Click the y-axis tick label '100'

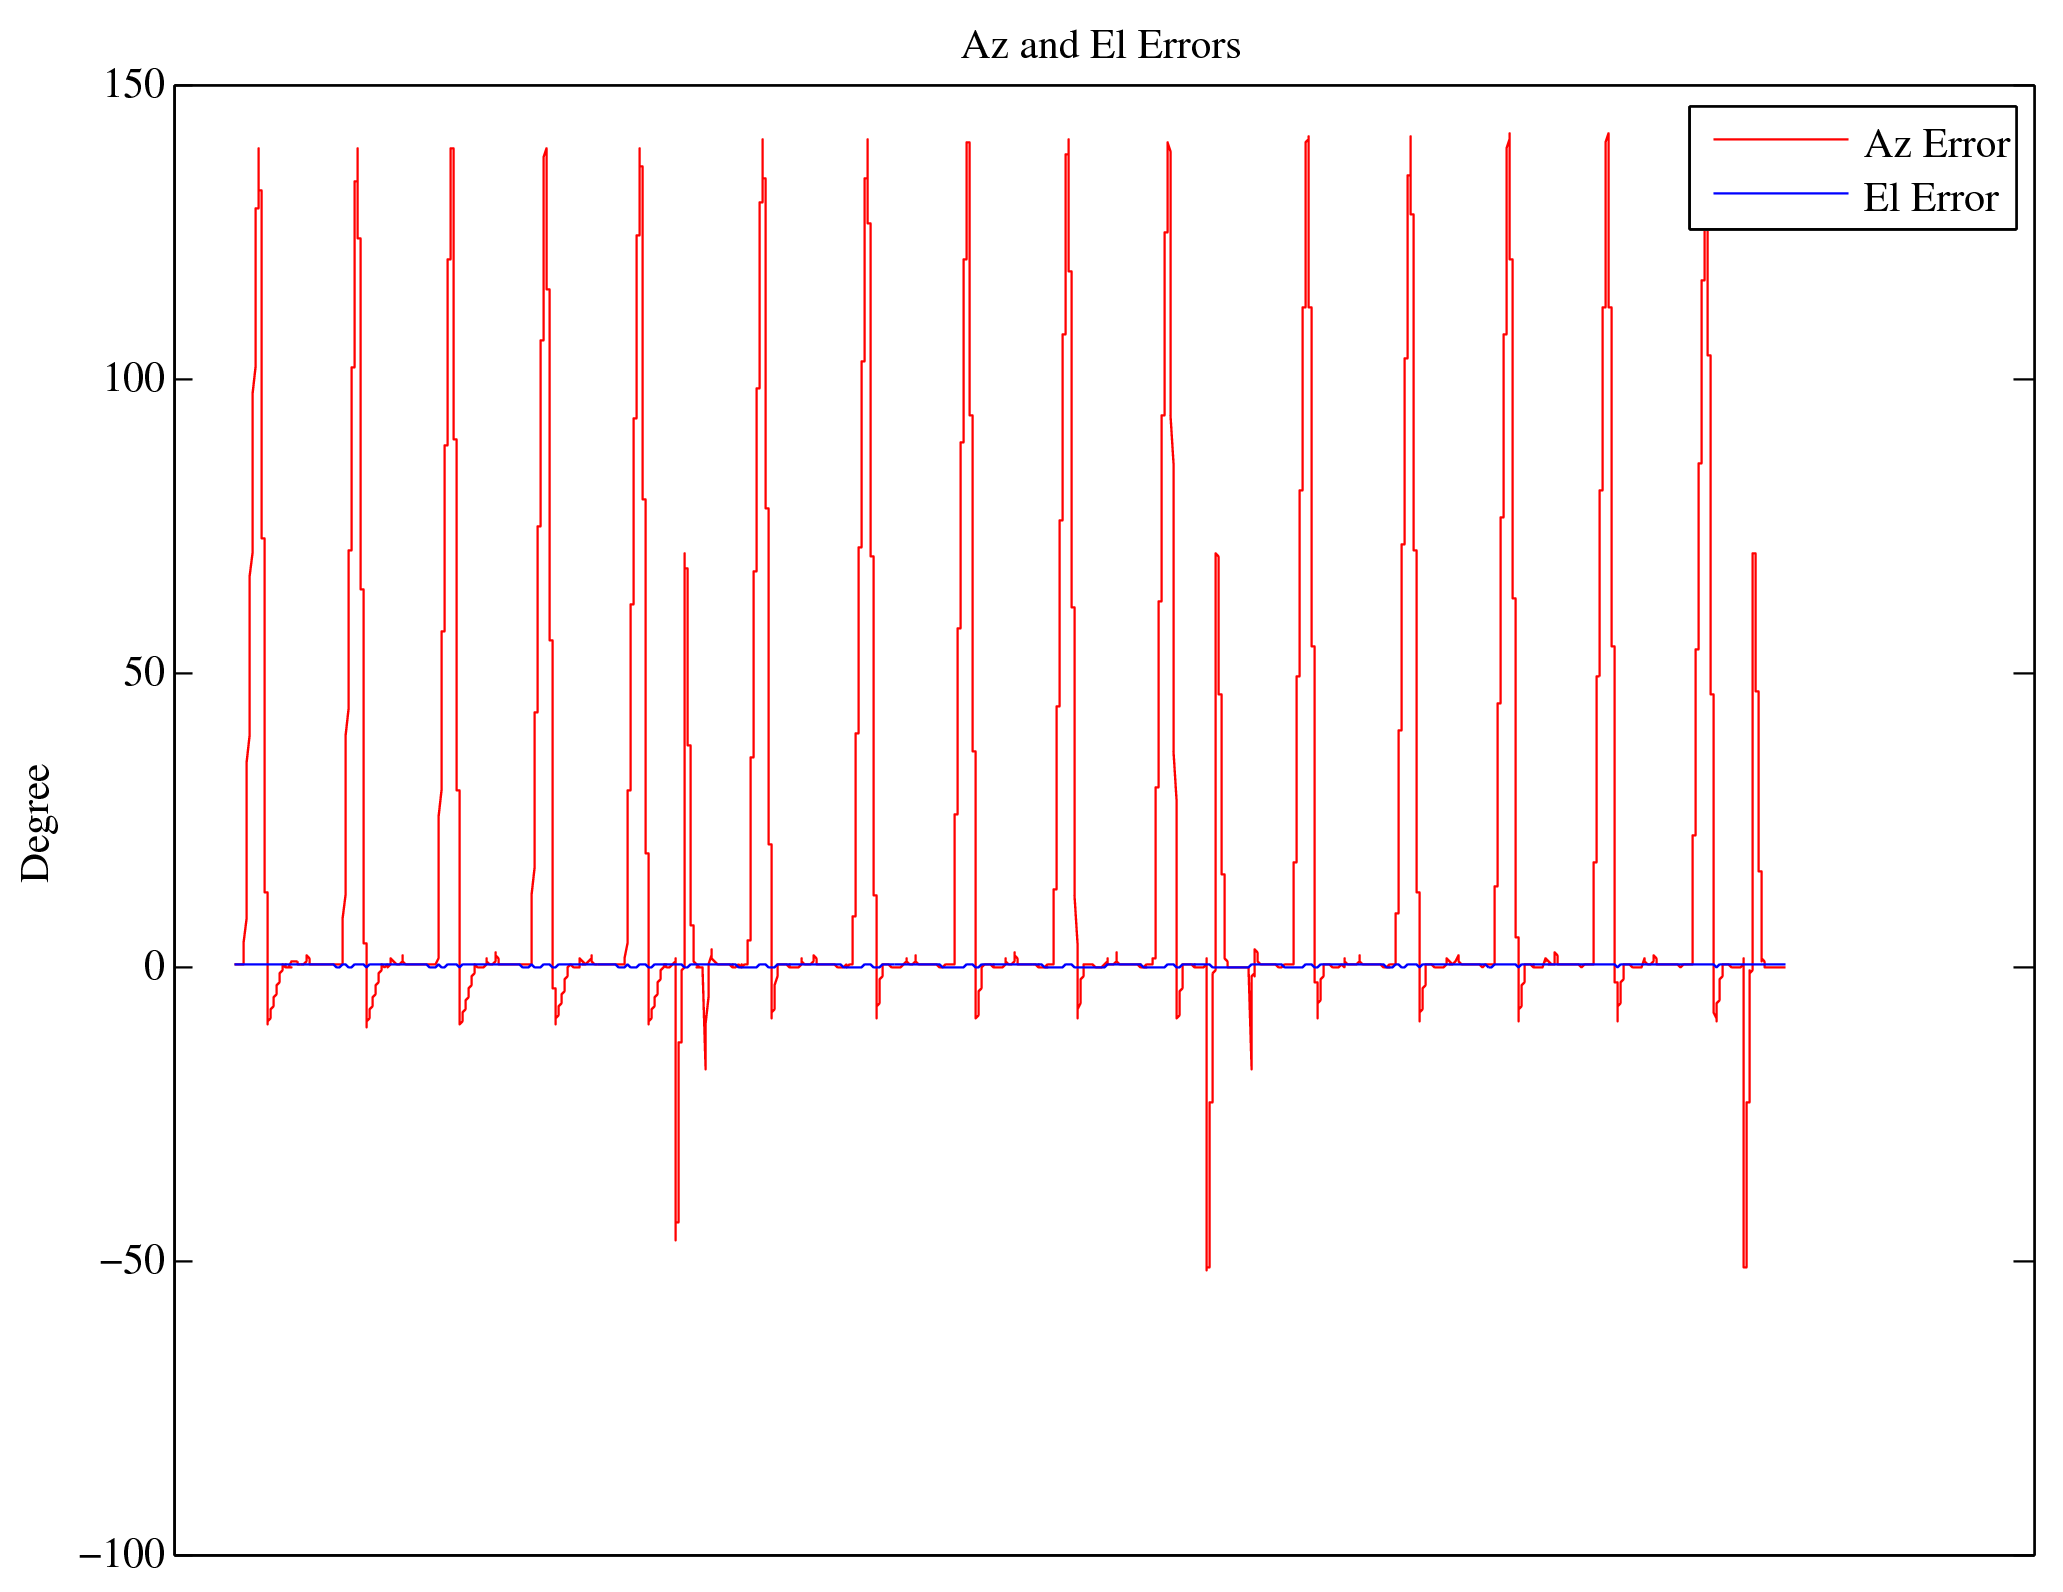[134, 379]
